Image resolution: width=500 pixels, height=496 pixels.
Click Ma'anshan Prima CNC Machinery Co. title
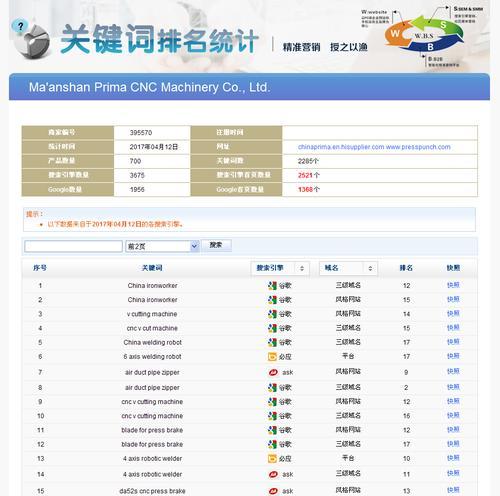tap(149, 87)
